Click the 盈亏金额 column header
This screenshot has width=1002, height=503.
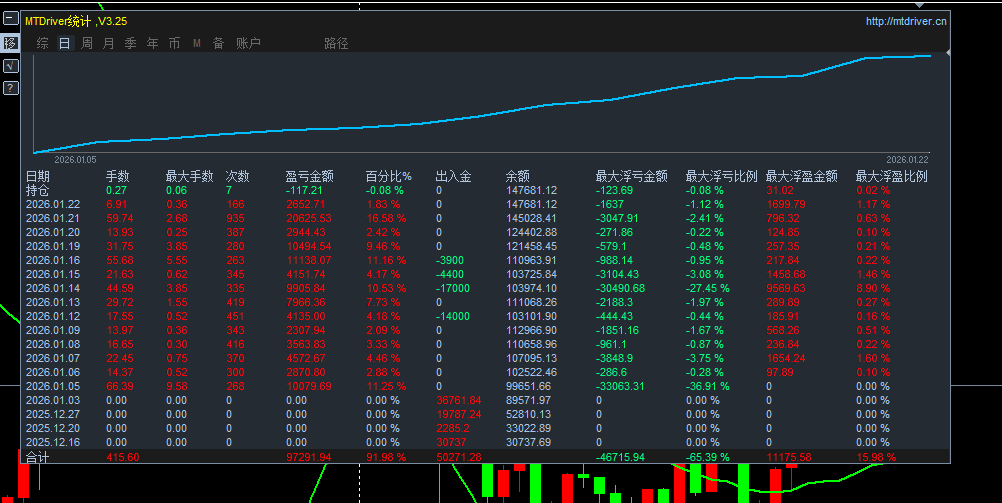[309, 176]
